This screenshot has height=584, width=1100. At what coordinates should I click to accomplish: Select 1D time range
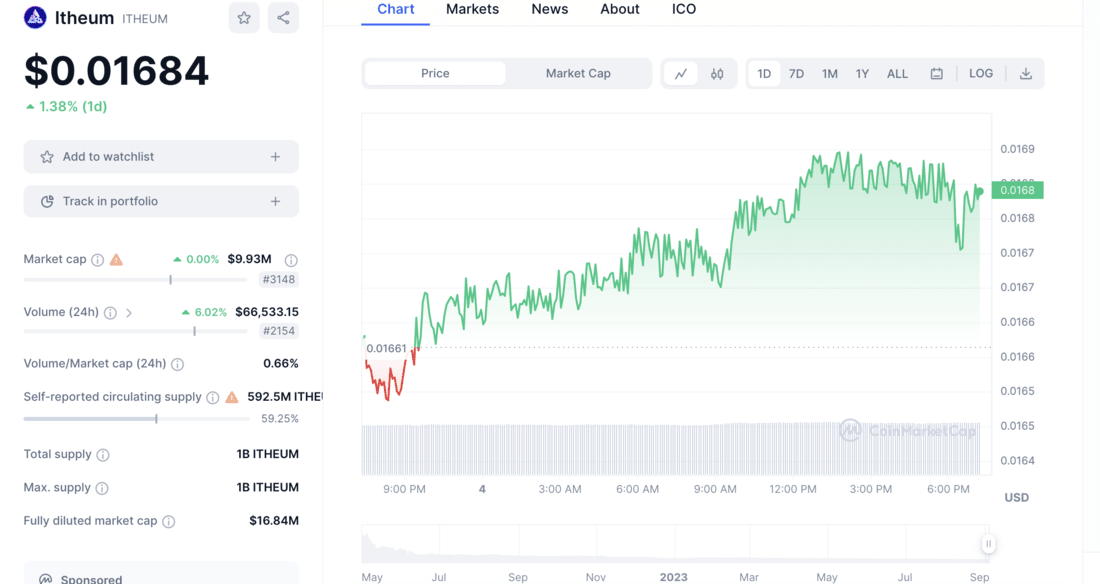[764, 74]
